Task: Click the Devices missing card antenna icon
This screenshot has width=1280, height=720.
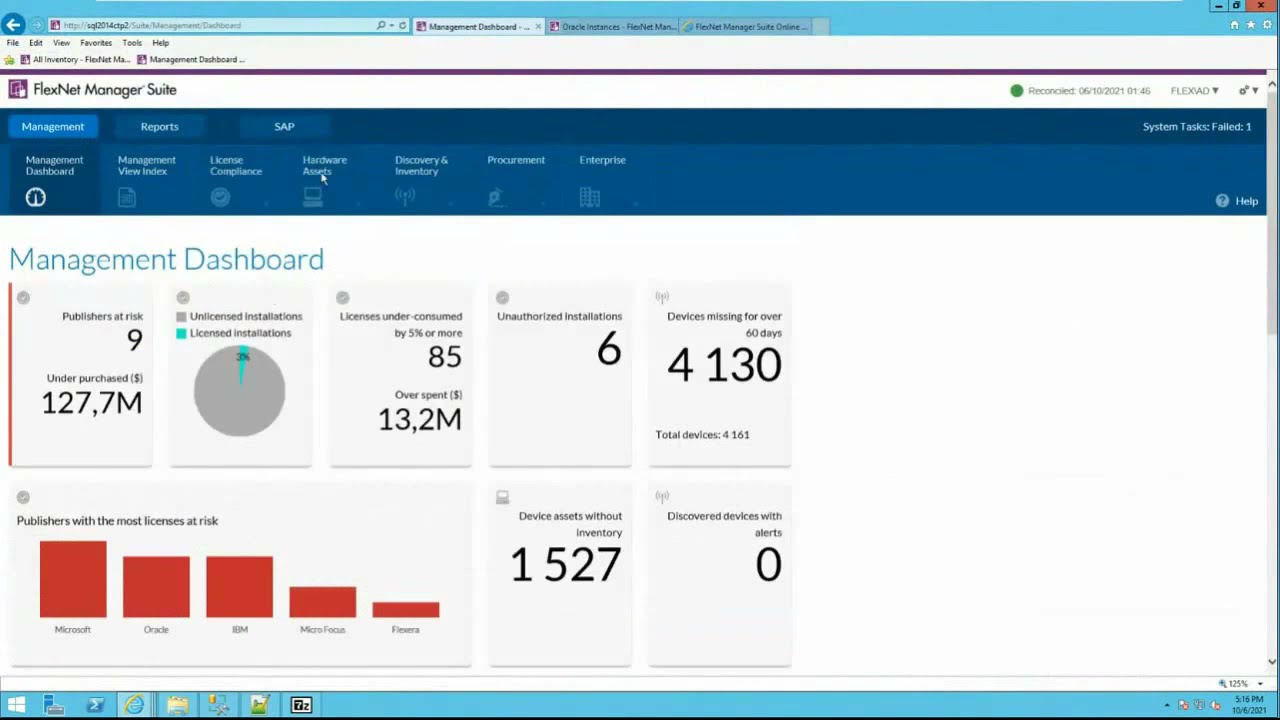Action: pos(662,297)
